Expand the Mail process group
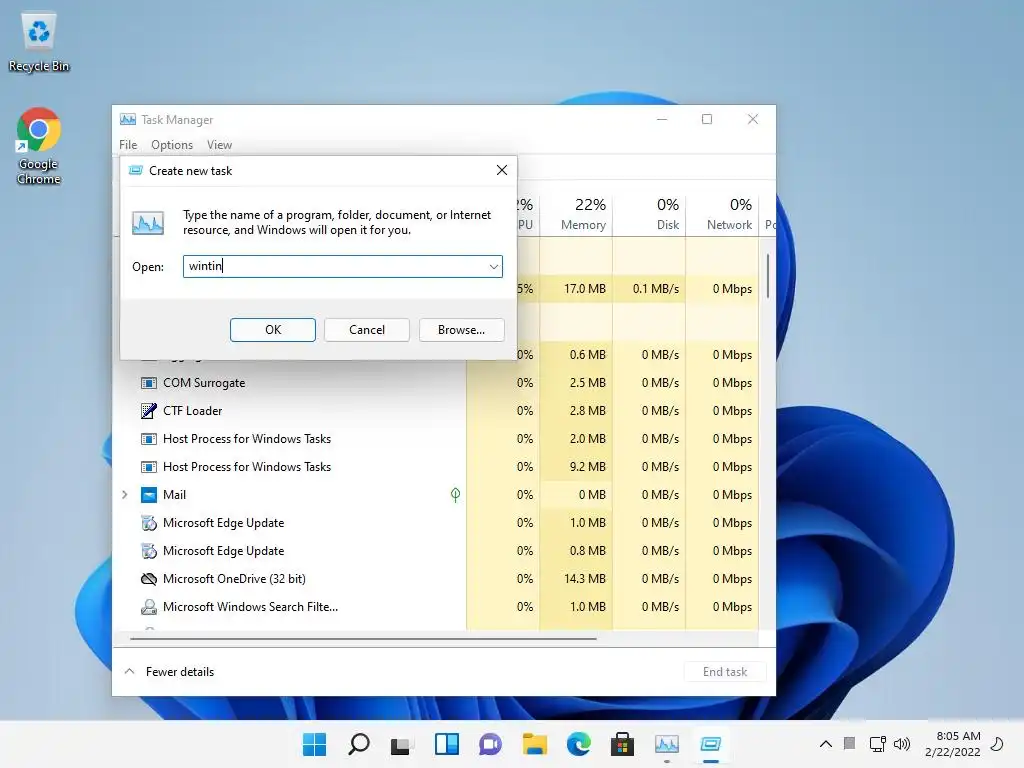The image size is (1024, 768). tap(125, 495)
